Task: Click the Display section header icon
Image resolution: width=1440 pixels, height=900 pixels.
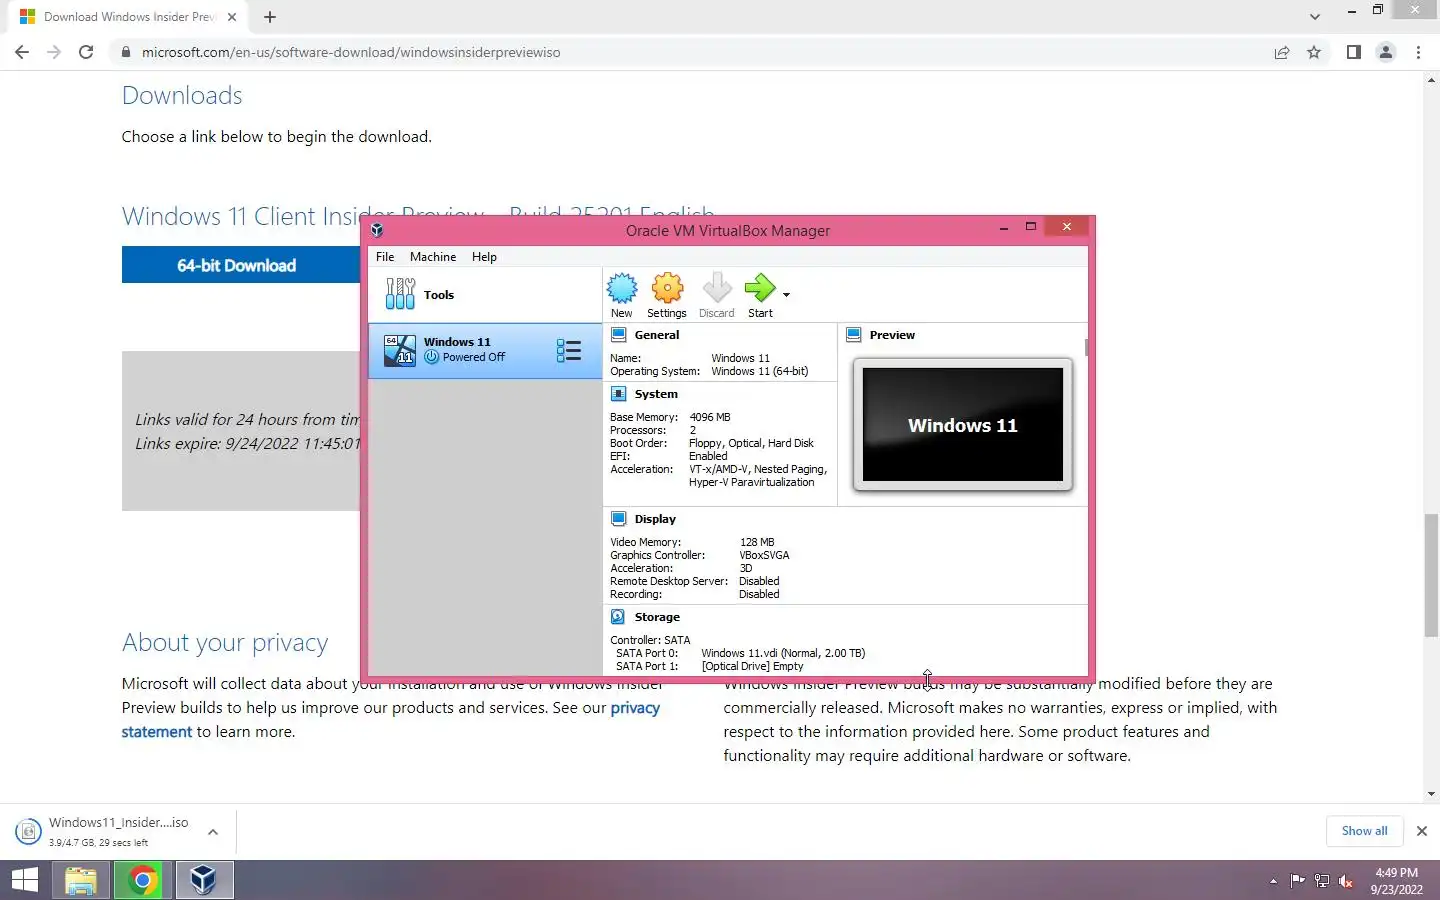Action: click(618, 519)
